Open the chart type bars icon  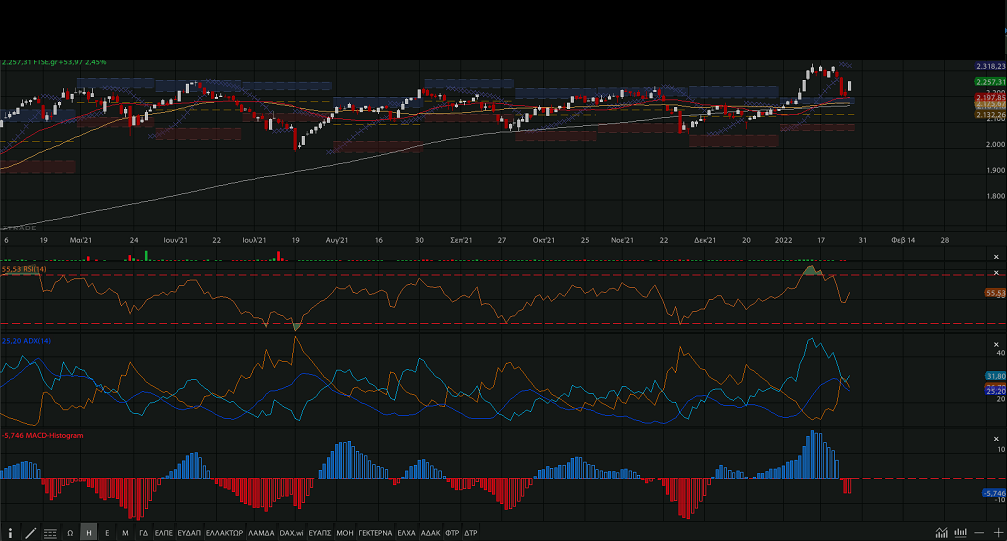[959, 533]
